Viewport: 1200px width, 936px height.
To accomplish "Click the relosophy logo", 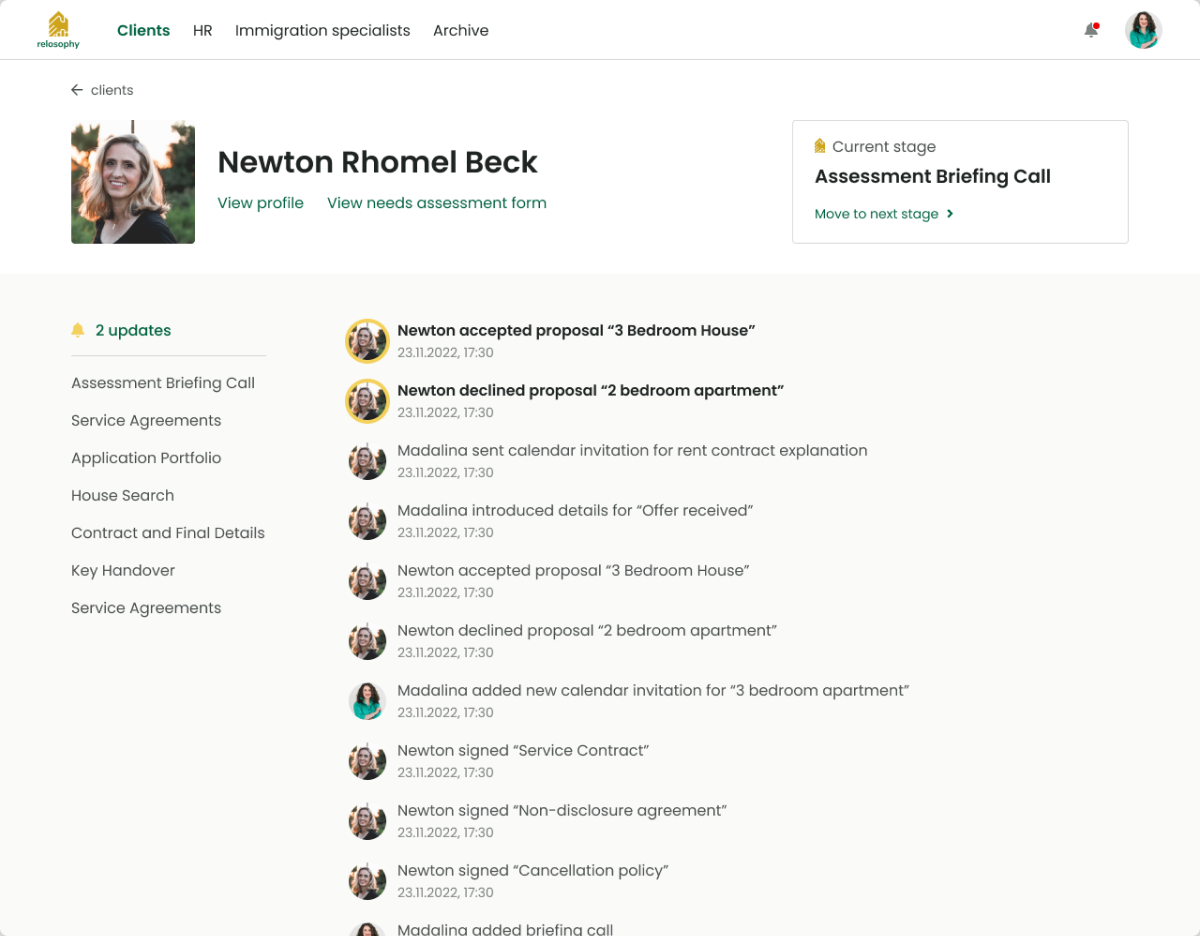I will pyautogui.click(x=58, y=30).
